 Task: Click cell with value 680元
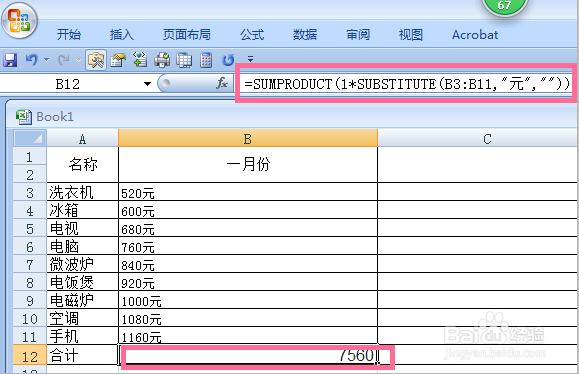point(248,228)
